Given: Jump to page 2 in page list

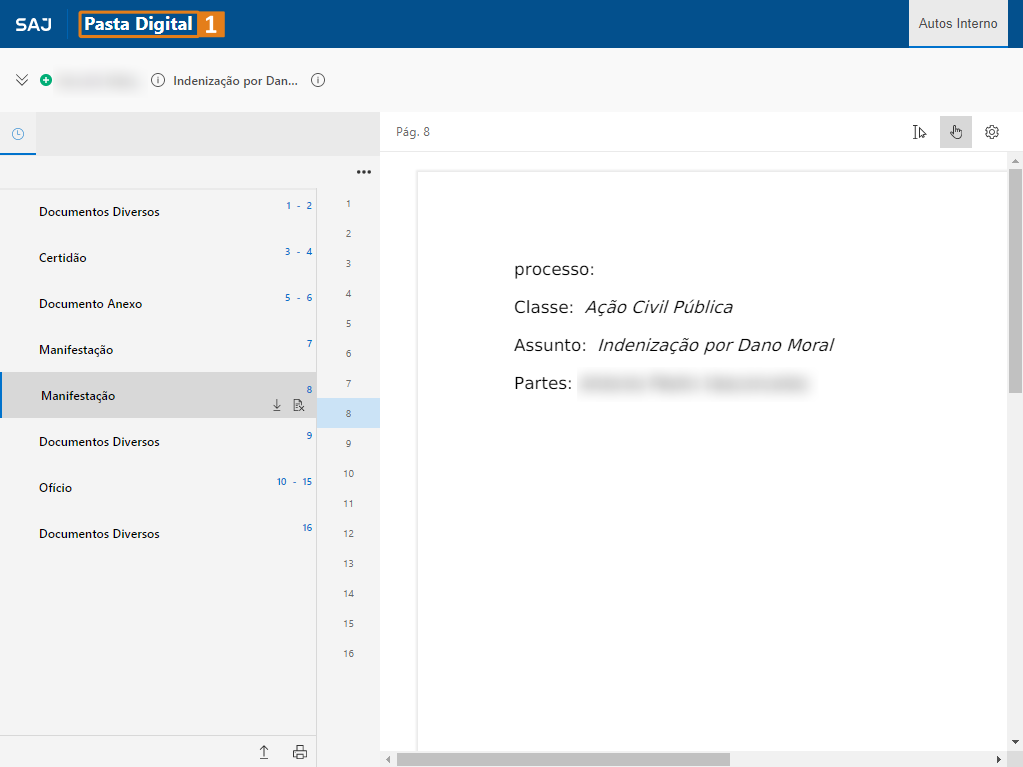Looking at the screenshot, I should [x=348, y=233].
